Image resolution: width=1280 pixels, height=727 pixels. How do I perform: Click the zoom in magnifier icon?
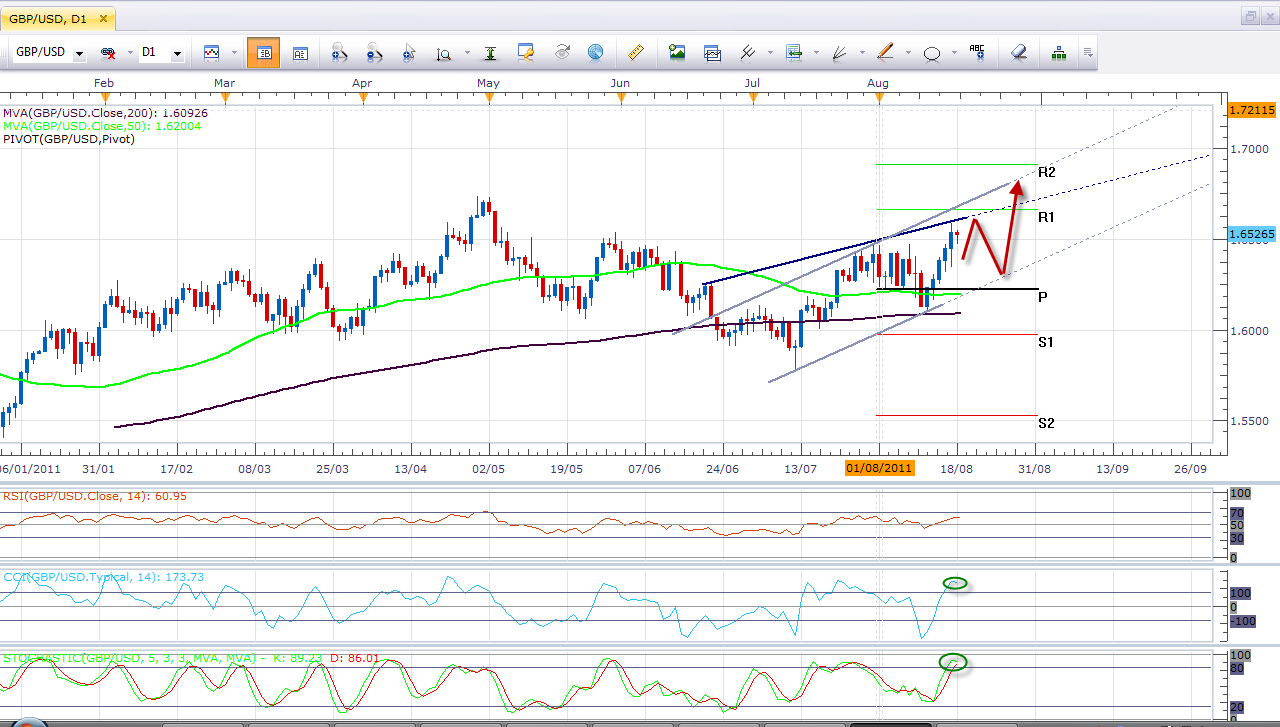point(339,53)
